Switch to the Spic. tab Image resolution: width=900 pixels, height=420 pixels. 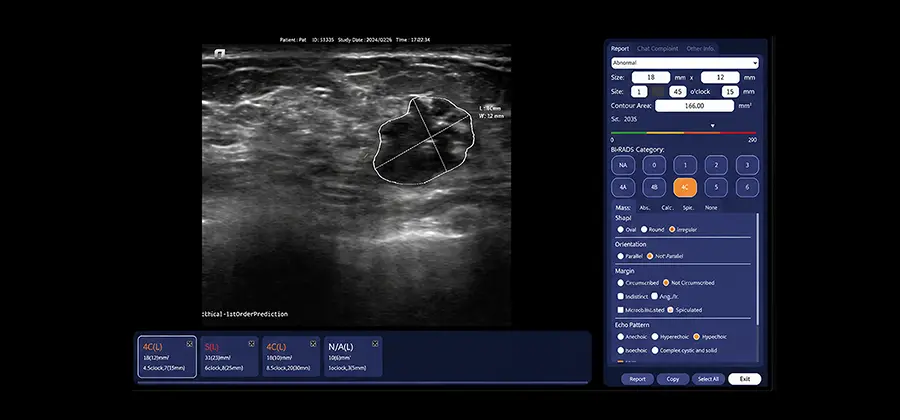coord(688,208)
